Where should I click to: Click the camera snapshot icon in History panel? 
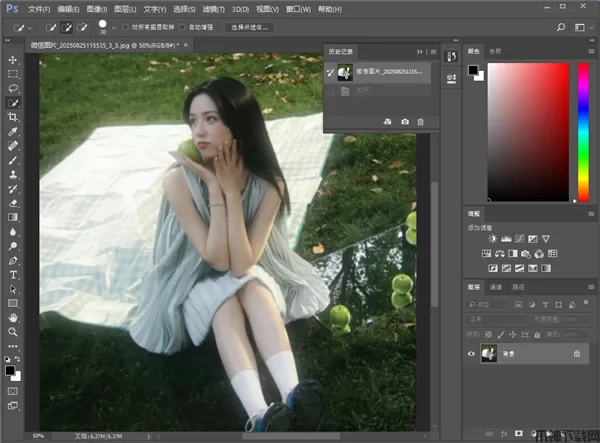(405, 121)
